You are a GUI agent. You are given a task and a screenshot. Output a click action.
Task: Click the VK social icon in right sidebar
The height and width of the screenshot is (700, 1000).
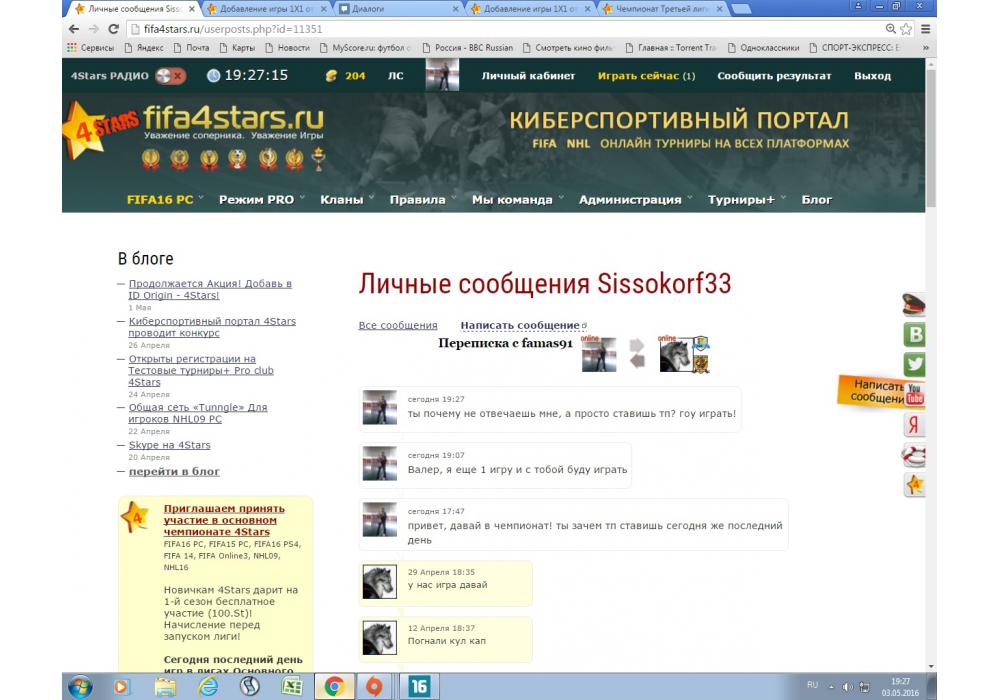point(914,335)
